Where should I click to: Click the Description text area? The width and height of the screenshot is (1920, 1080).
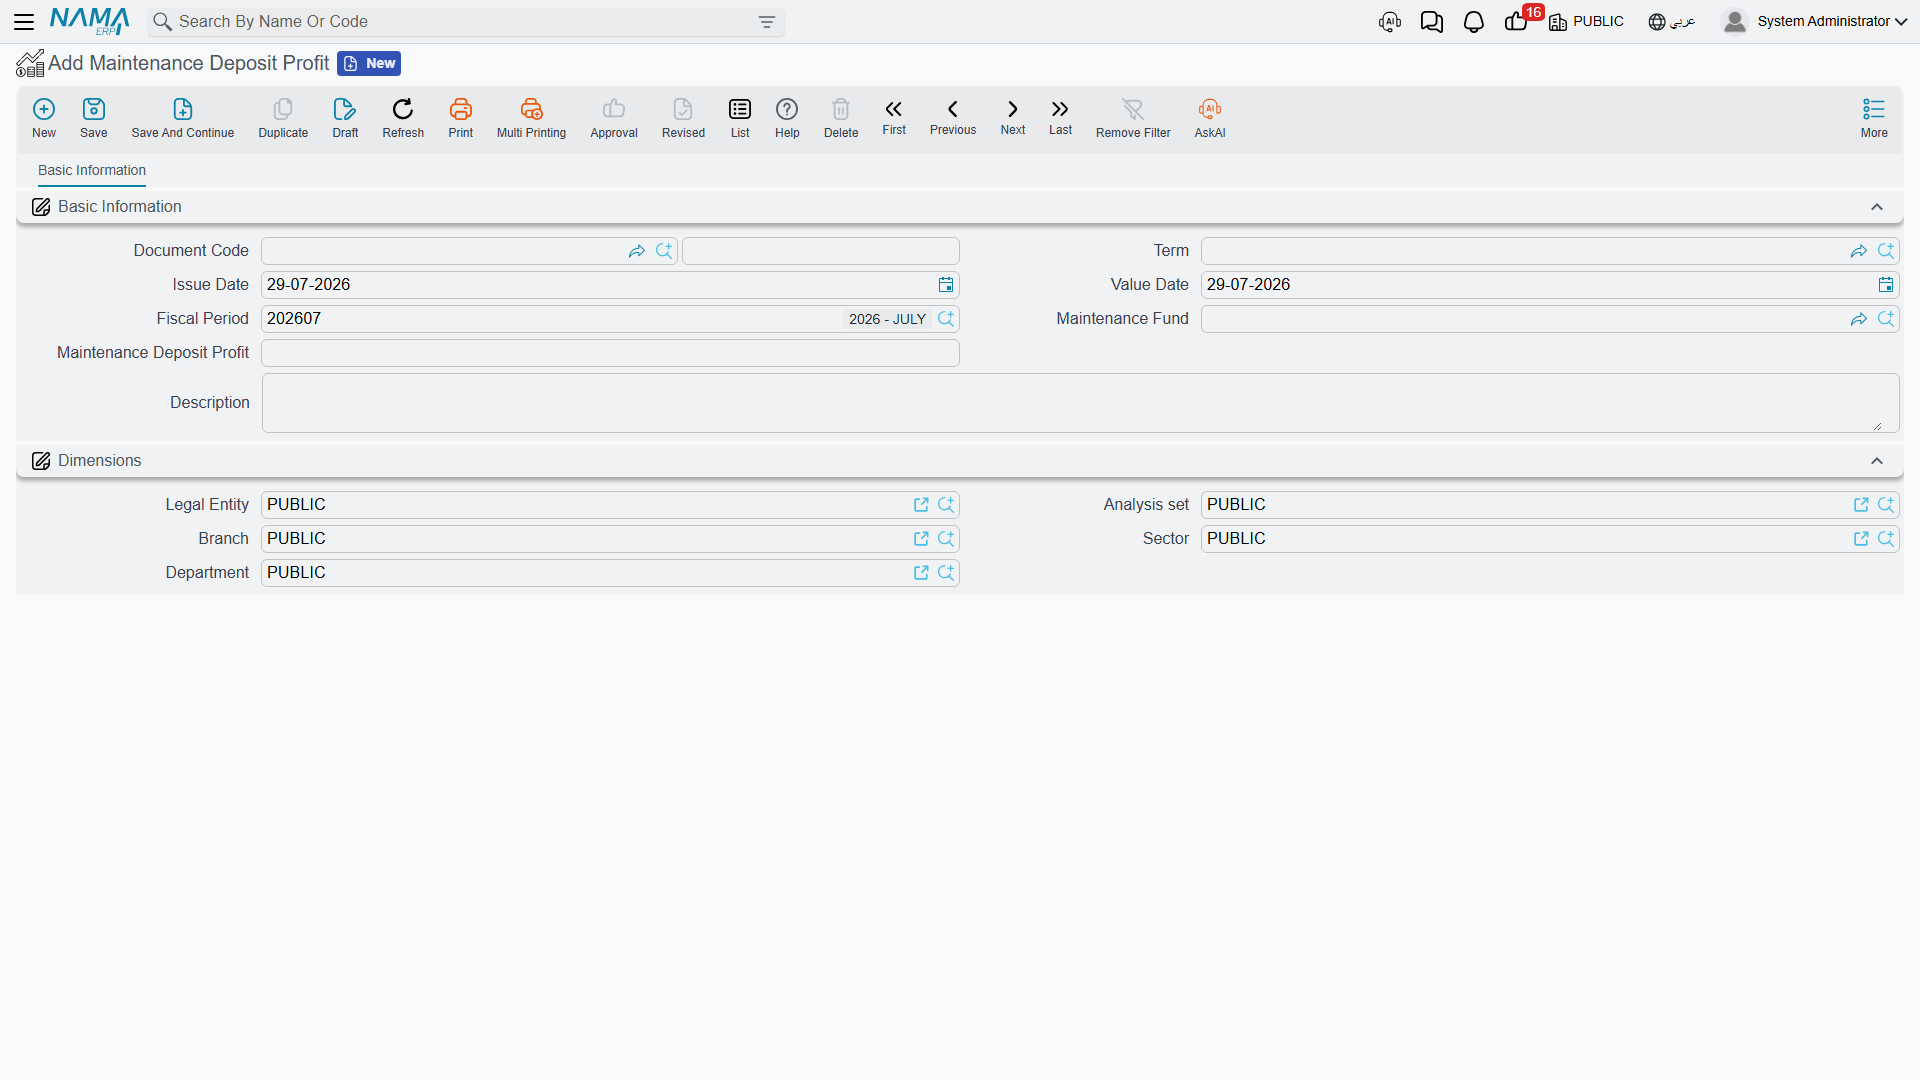1080,403
